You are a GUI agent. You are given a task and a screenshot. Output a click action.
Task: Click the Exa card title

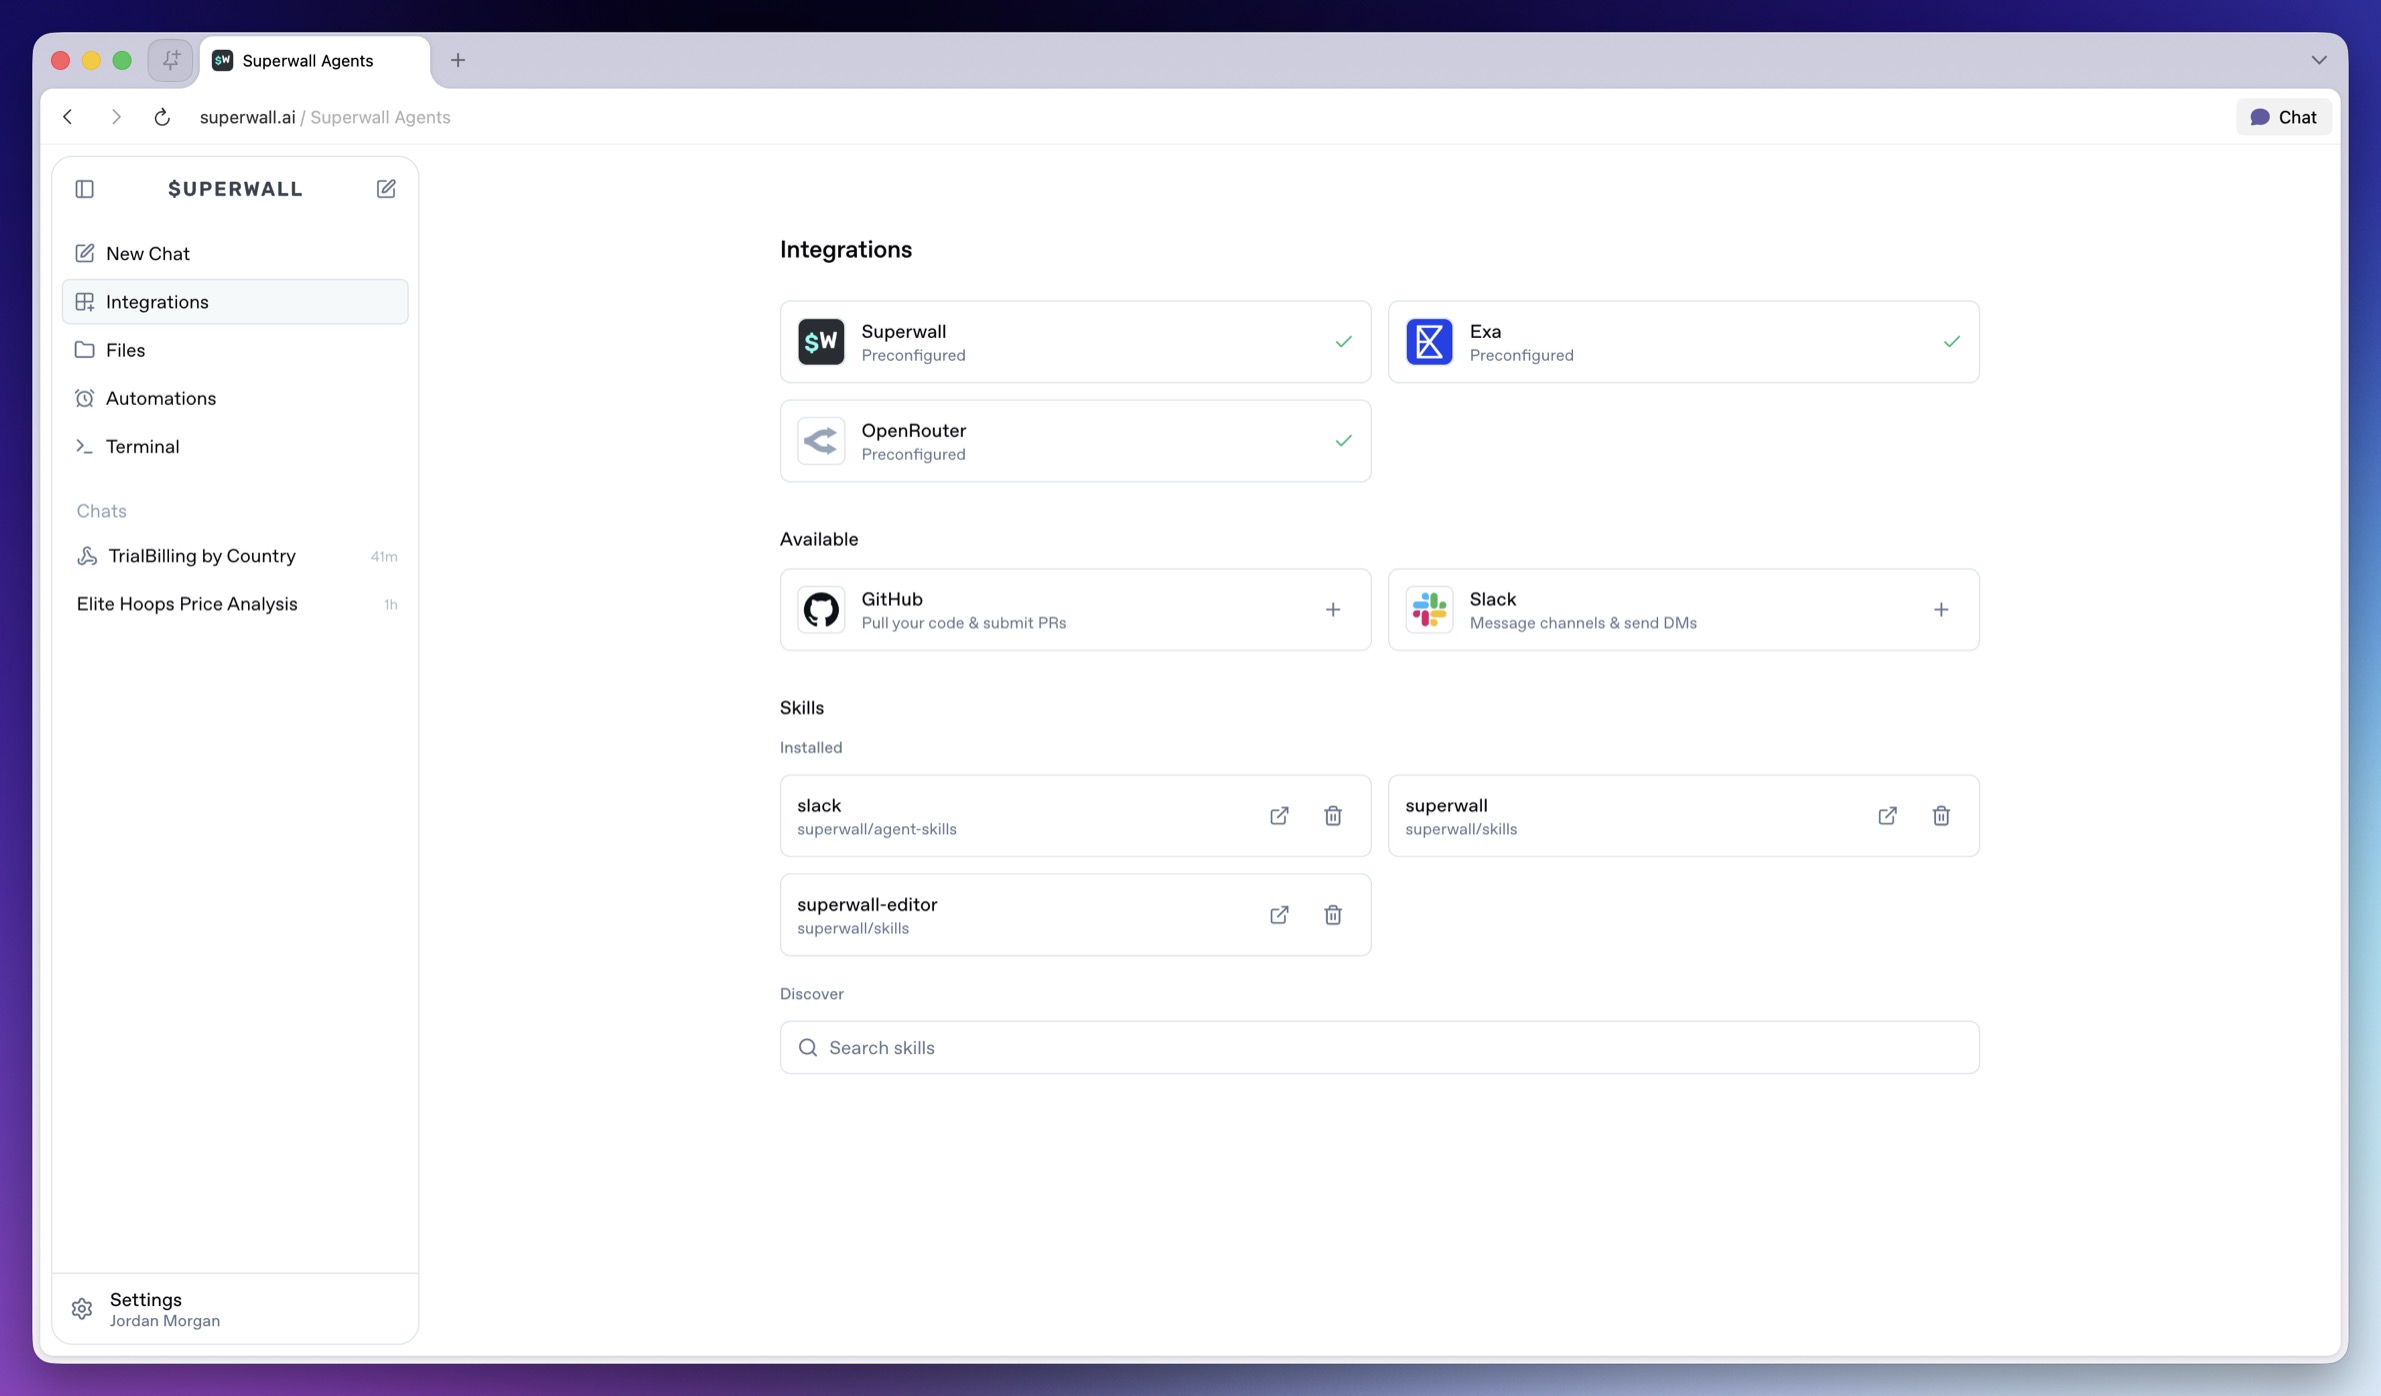[1485, 331]
